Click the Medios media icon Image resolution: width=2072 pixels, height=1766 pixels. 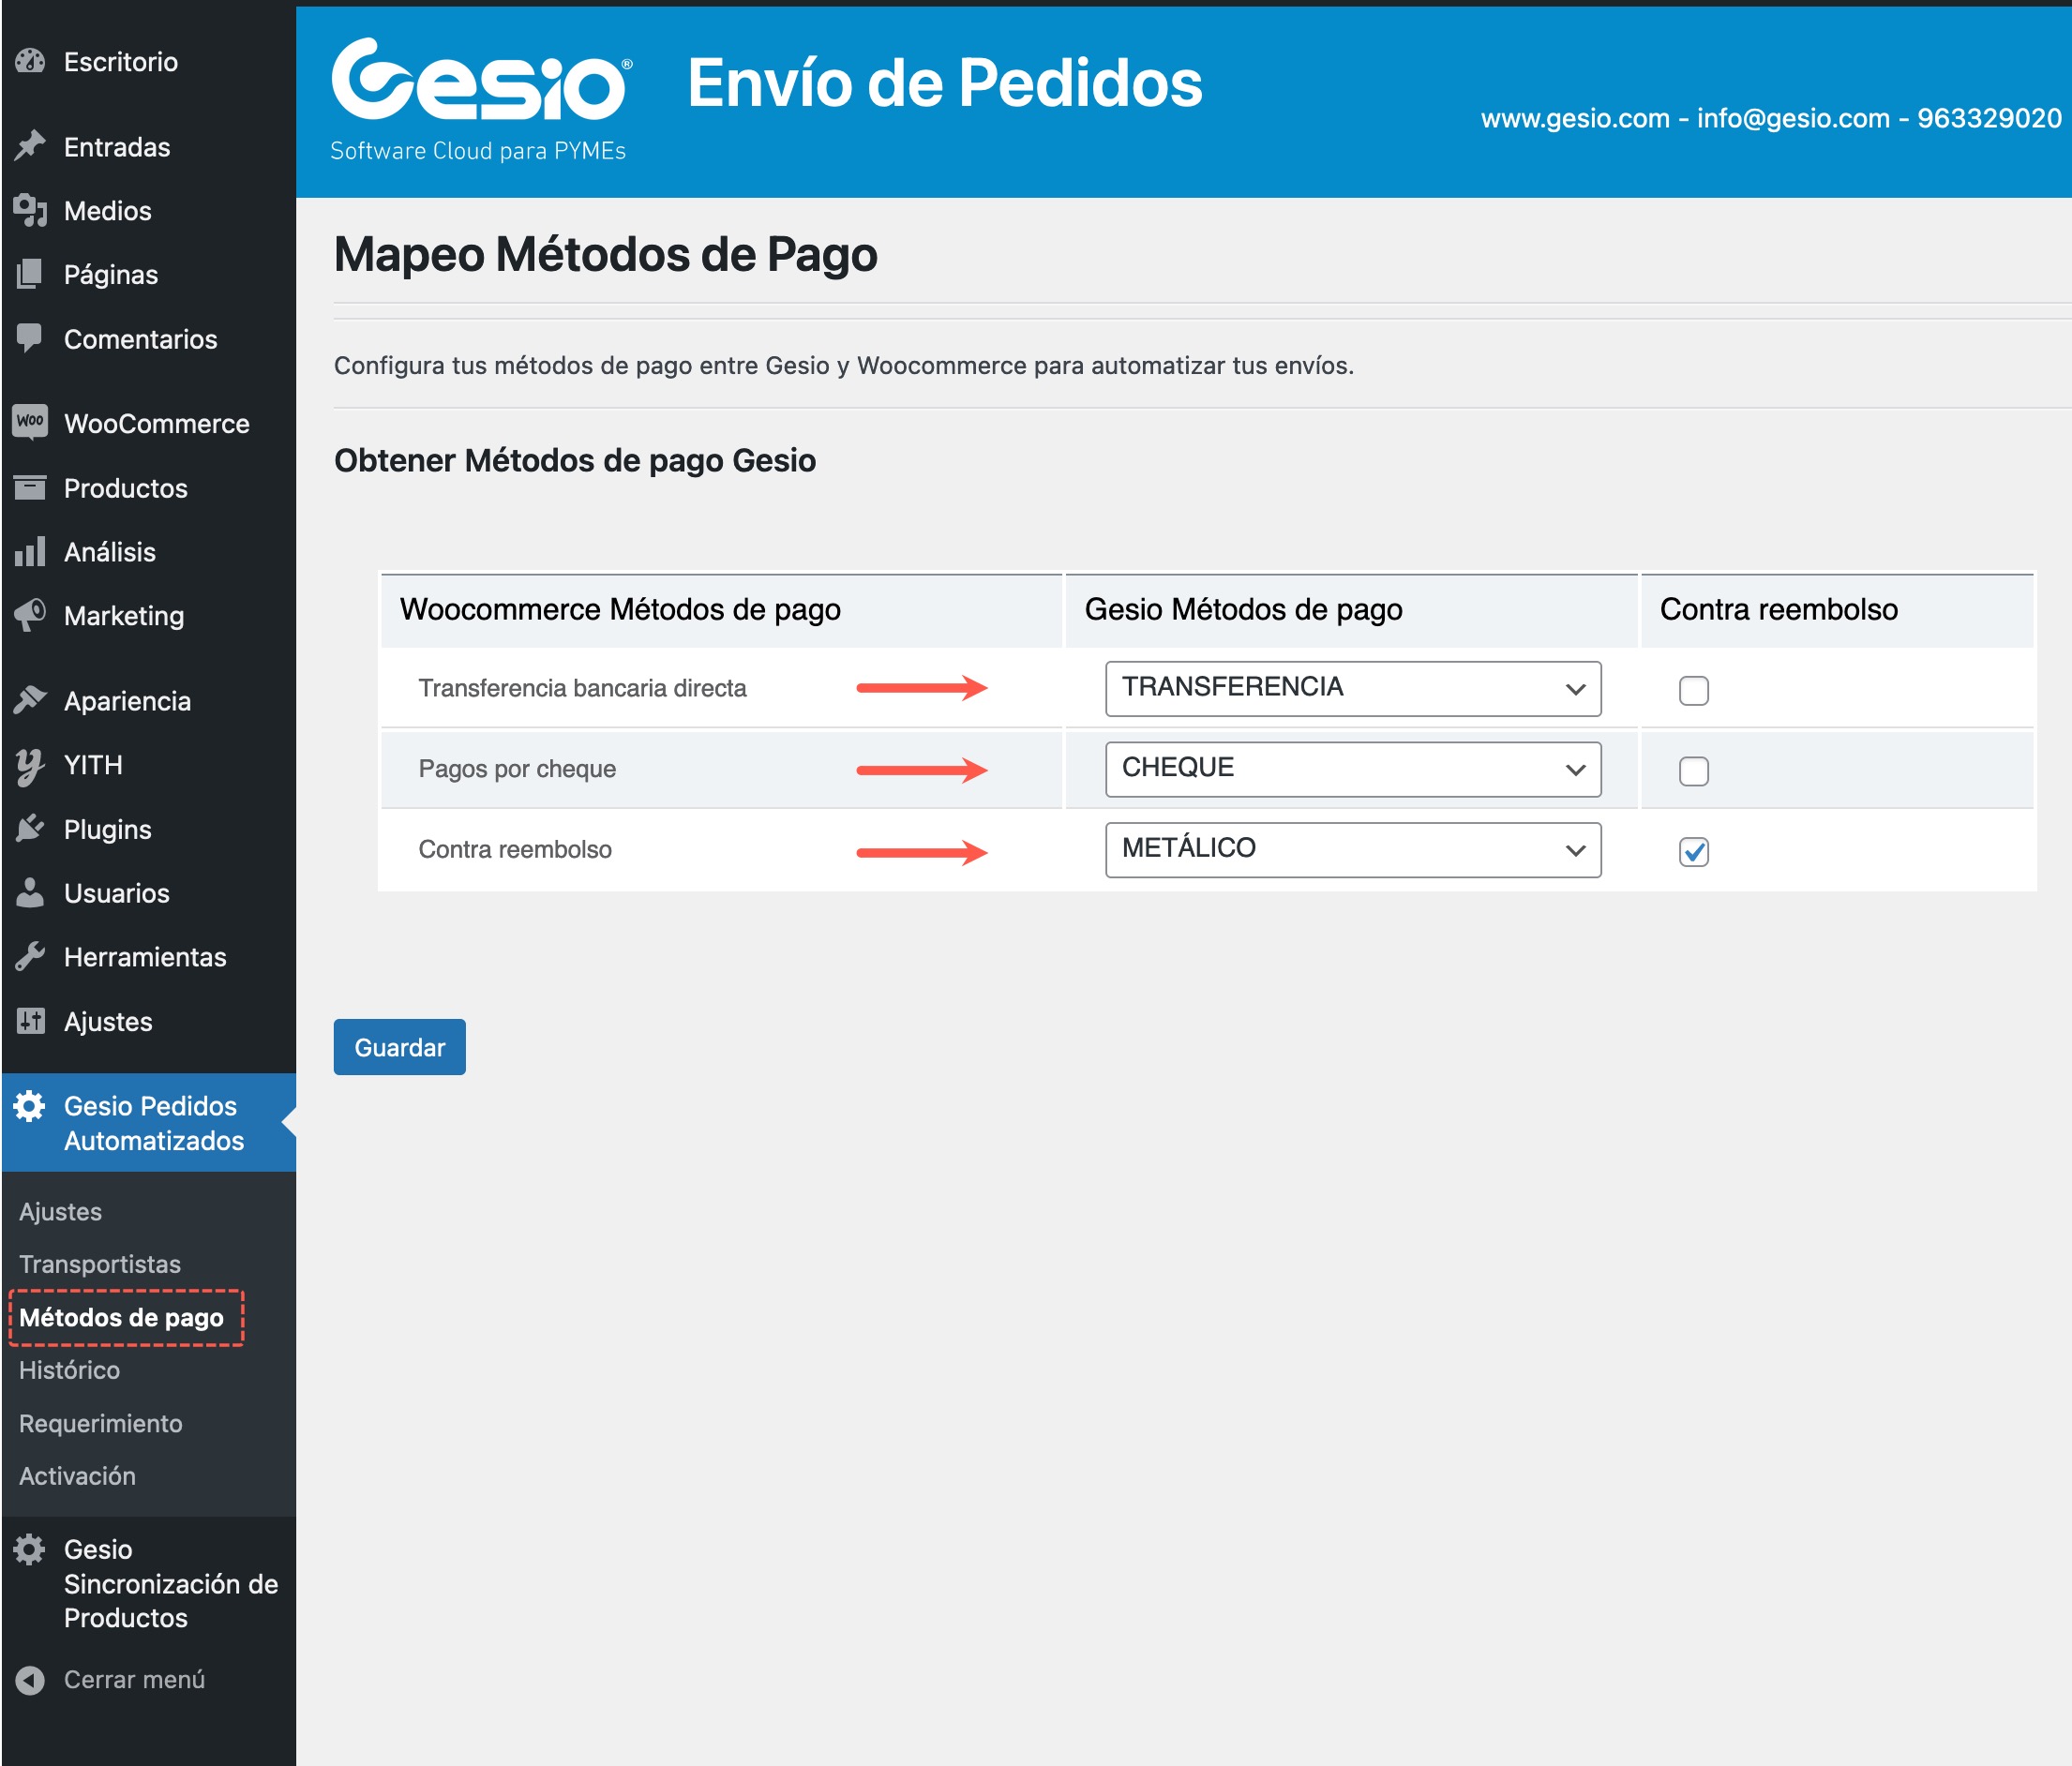coord(30,211)
